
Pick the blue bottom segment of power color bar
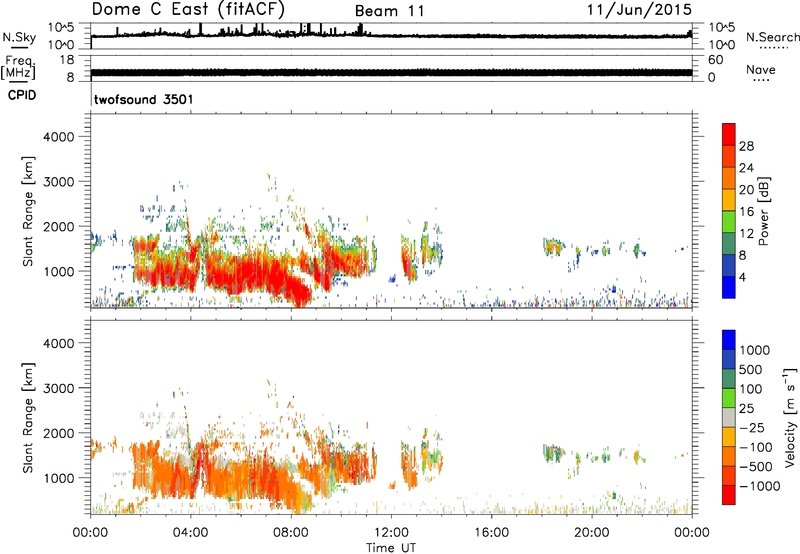pyautogui.click(x=729, y=287)
